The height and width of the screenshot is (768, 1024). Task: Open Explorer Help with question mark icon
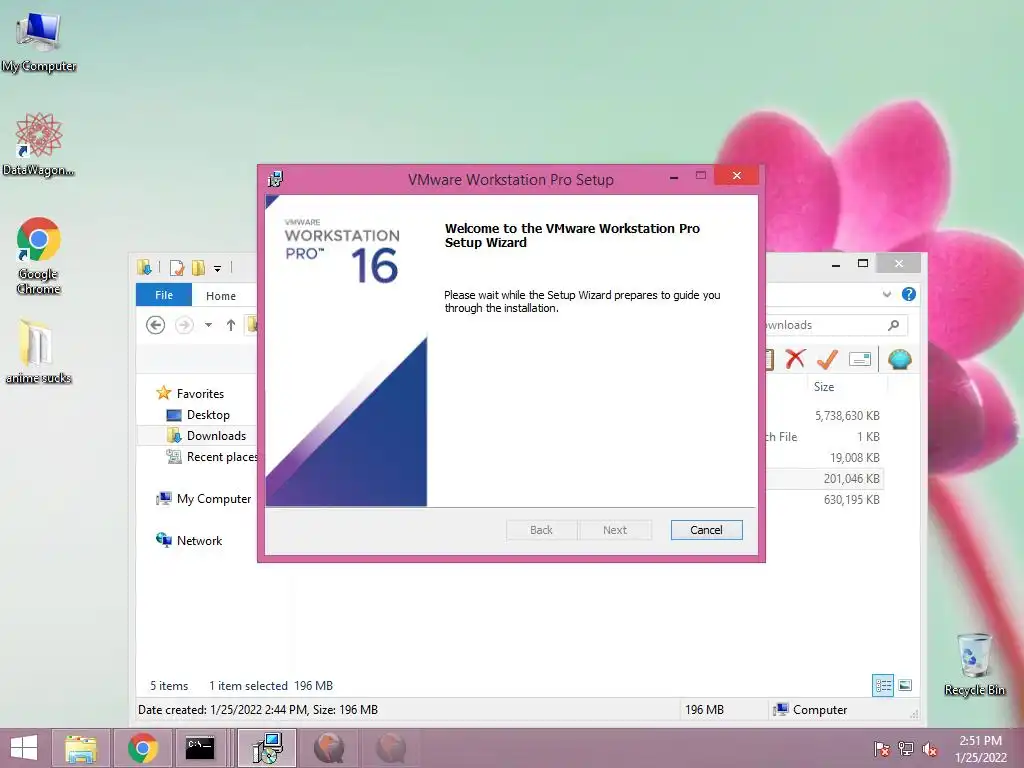908,294
